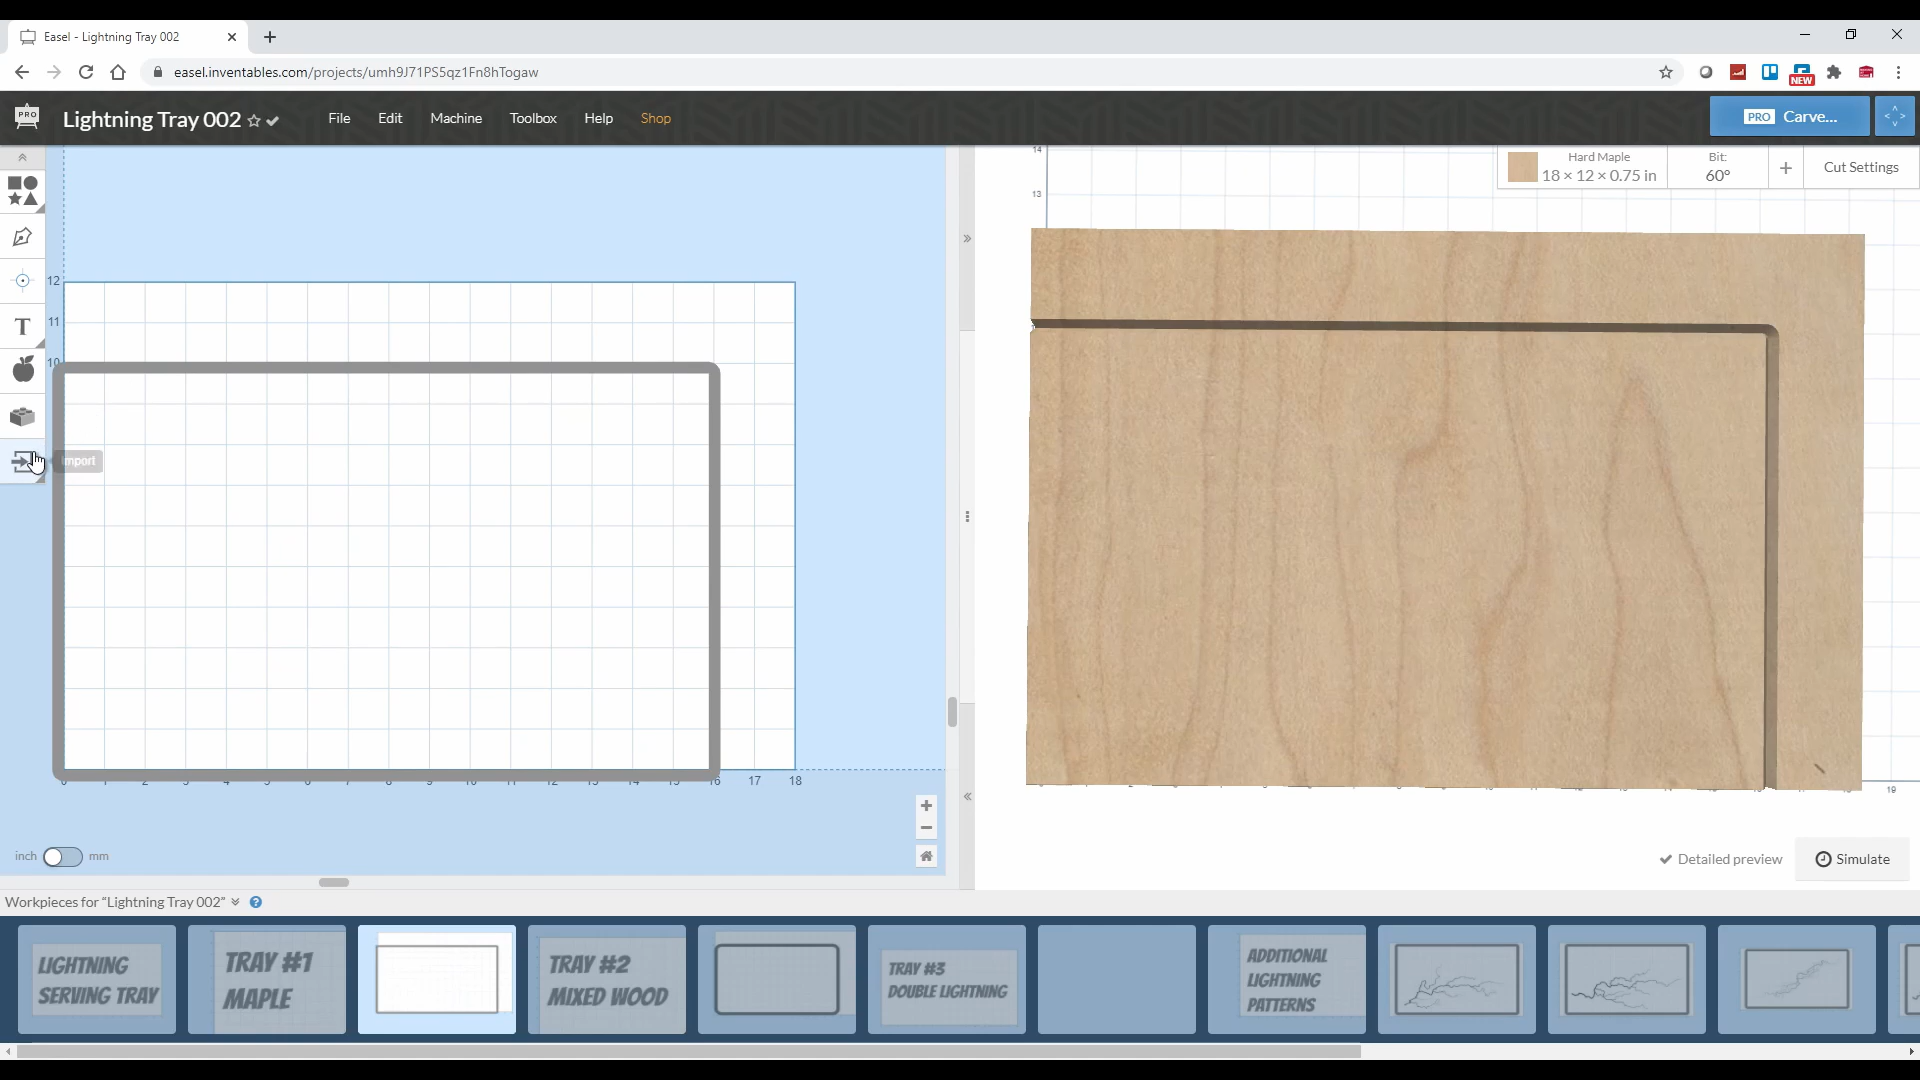
Task: Select the Drill point tool
Action: click(22, 281)
